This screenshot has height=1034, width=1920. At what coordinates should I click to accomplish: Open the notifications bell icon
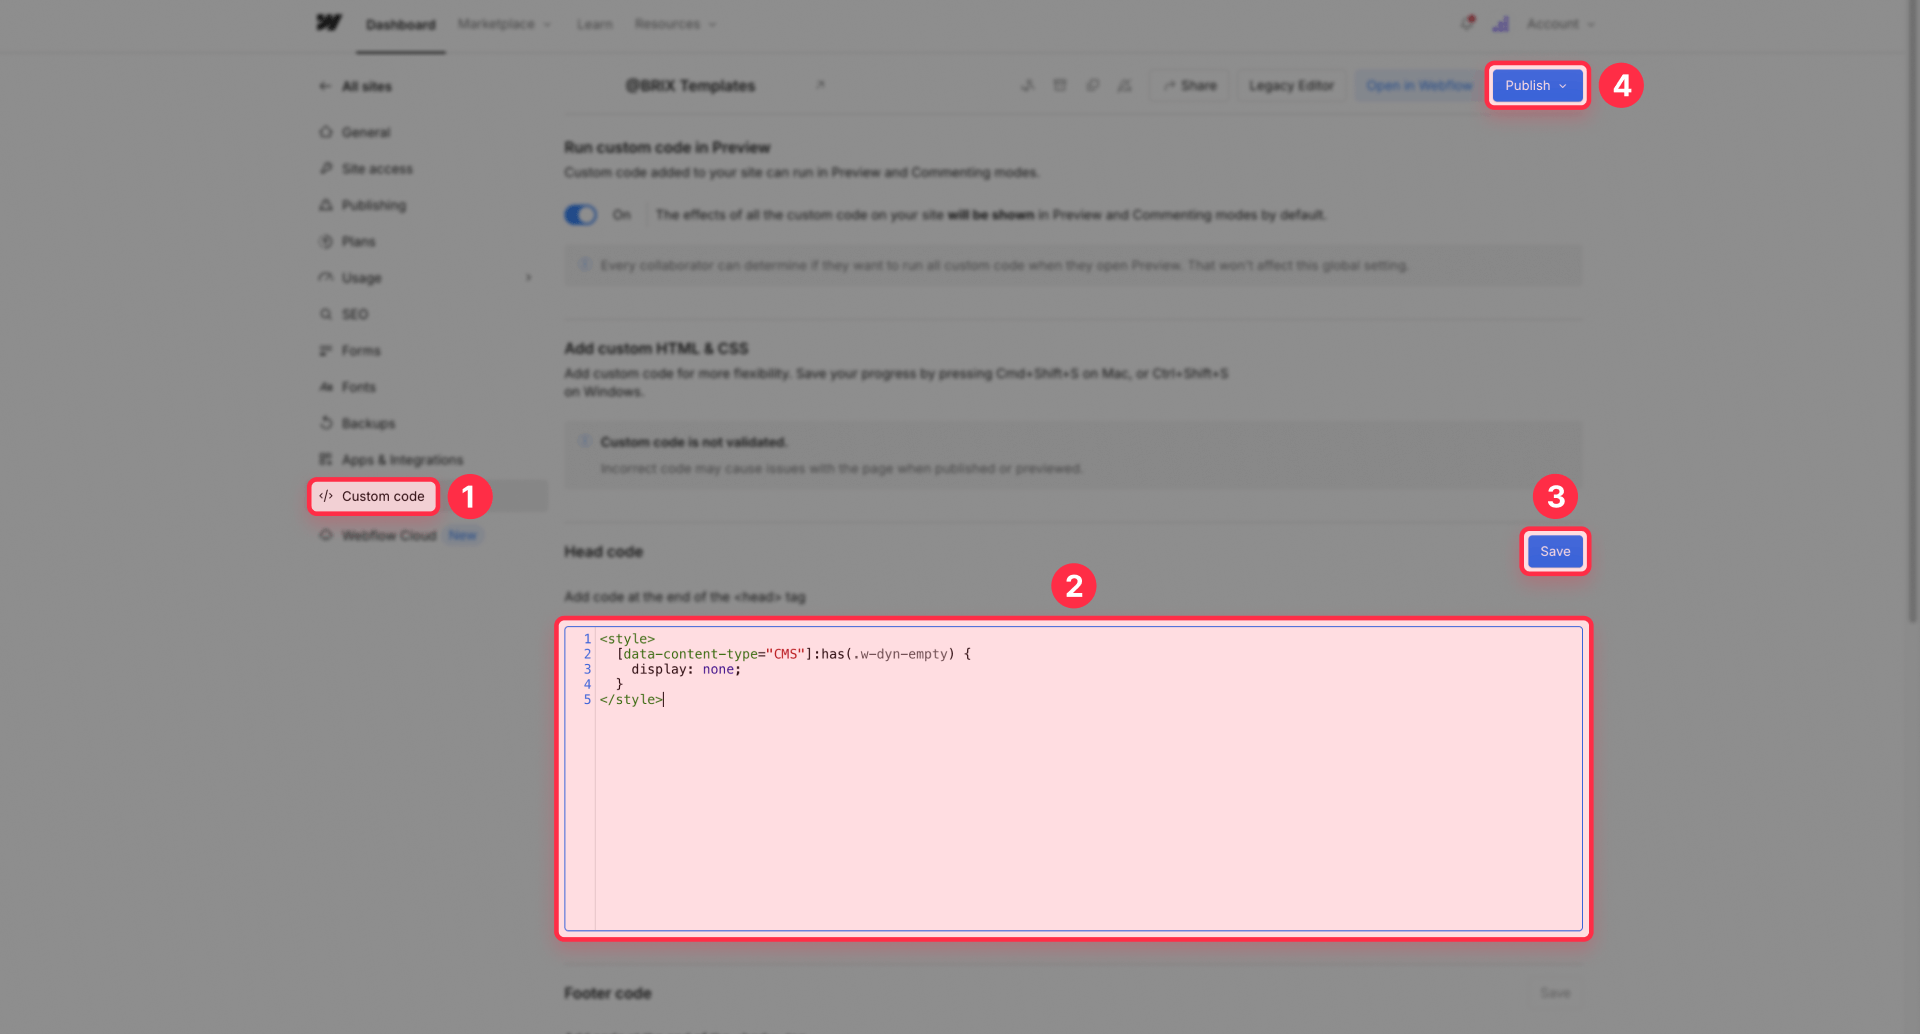(x=1467, y=23)
